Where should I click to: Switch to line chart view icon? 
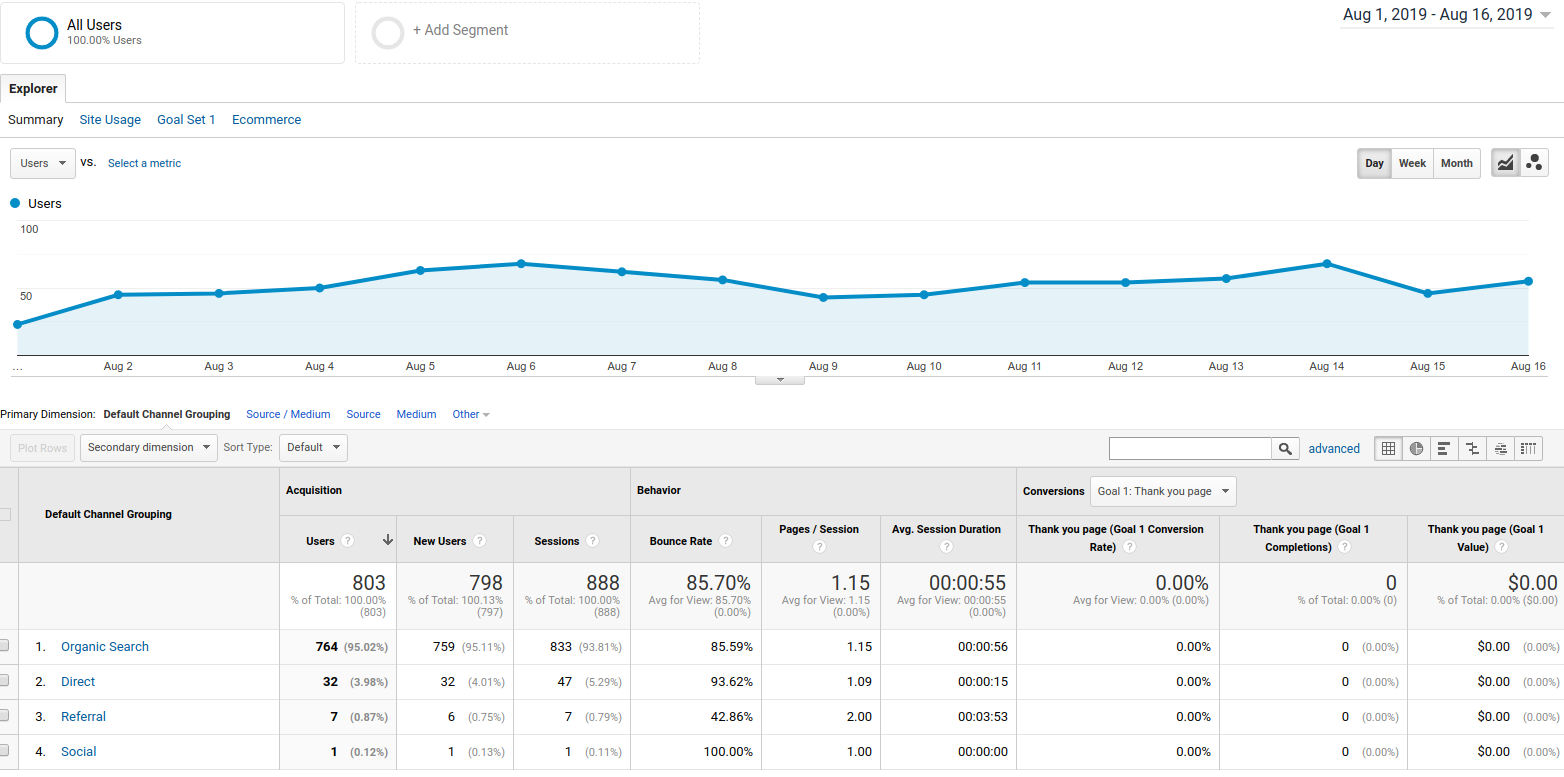tap(1505, 163)
